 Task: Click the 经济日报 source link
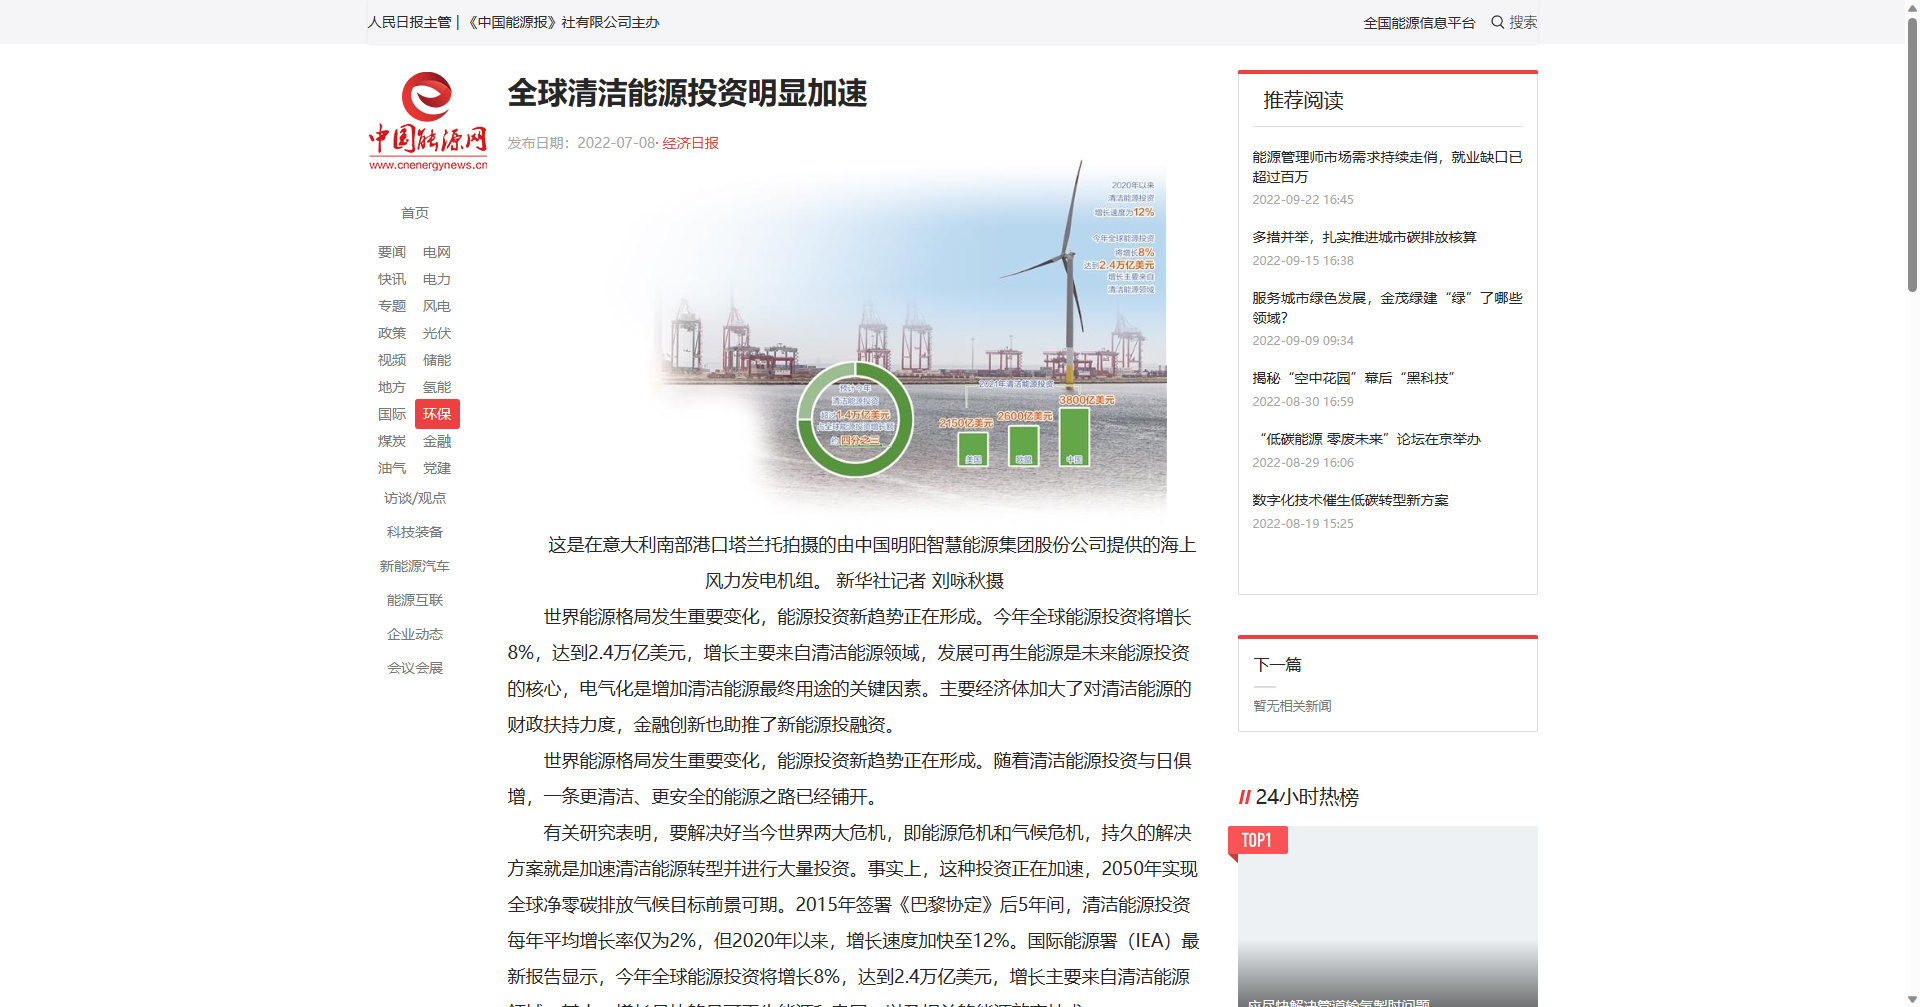pos(690,143)
